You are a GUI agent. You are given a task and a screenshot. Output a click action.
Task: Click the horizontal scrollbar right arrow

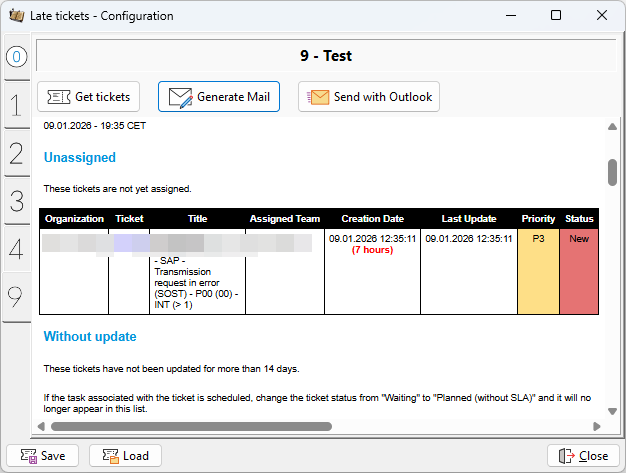point(596,426)
